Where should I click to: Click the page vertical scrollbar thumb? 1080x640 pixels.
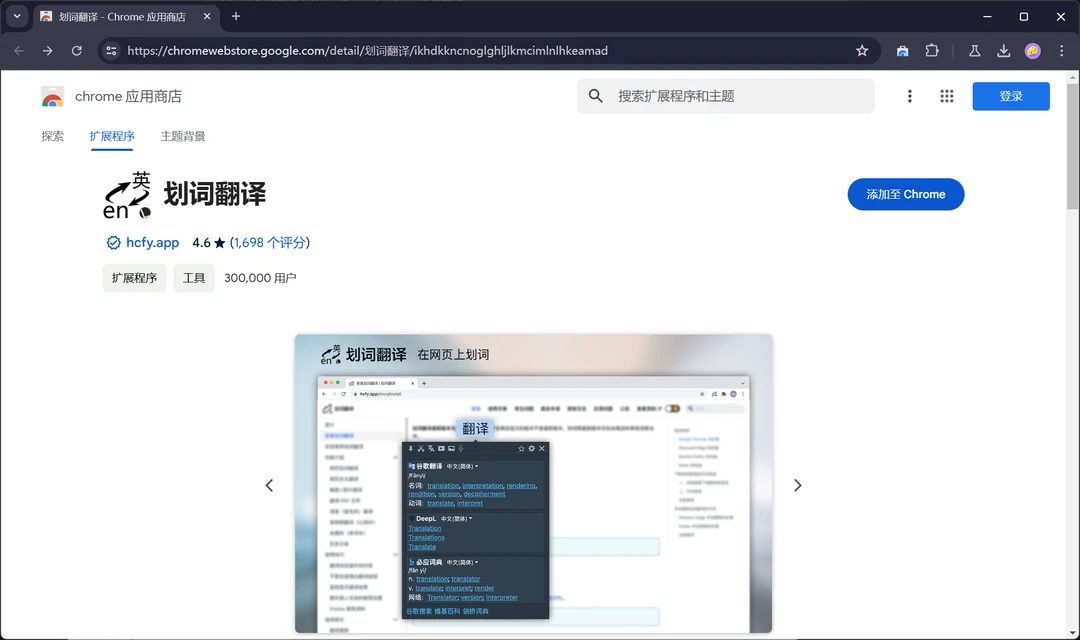pos(1072,145)
